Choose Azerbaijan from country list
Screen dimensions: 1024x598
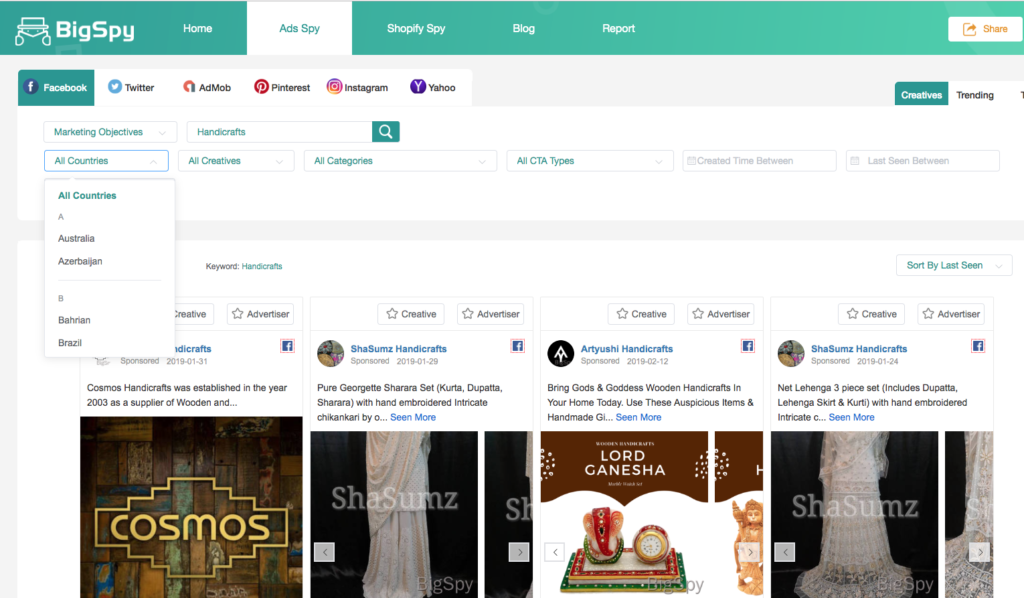[80, 261]
